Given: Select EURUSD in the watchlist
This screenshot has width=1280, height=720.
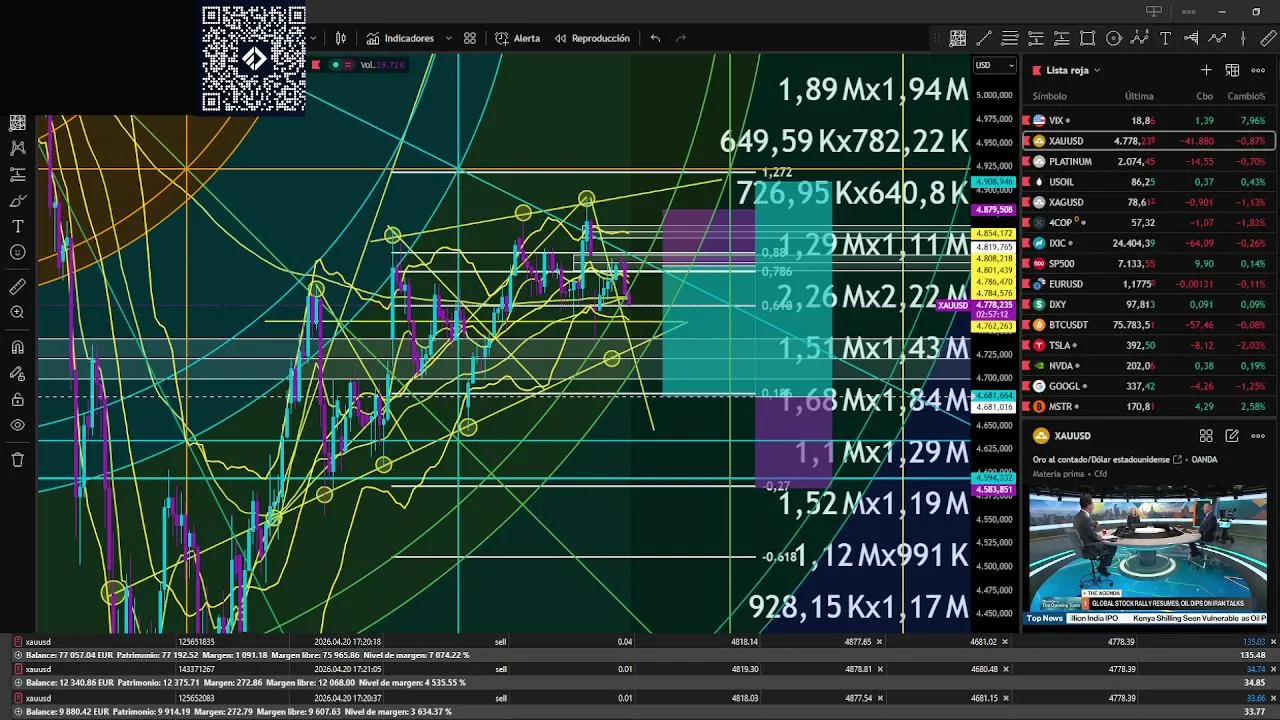Looking at the screenshot, I should click(1149, 284).
